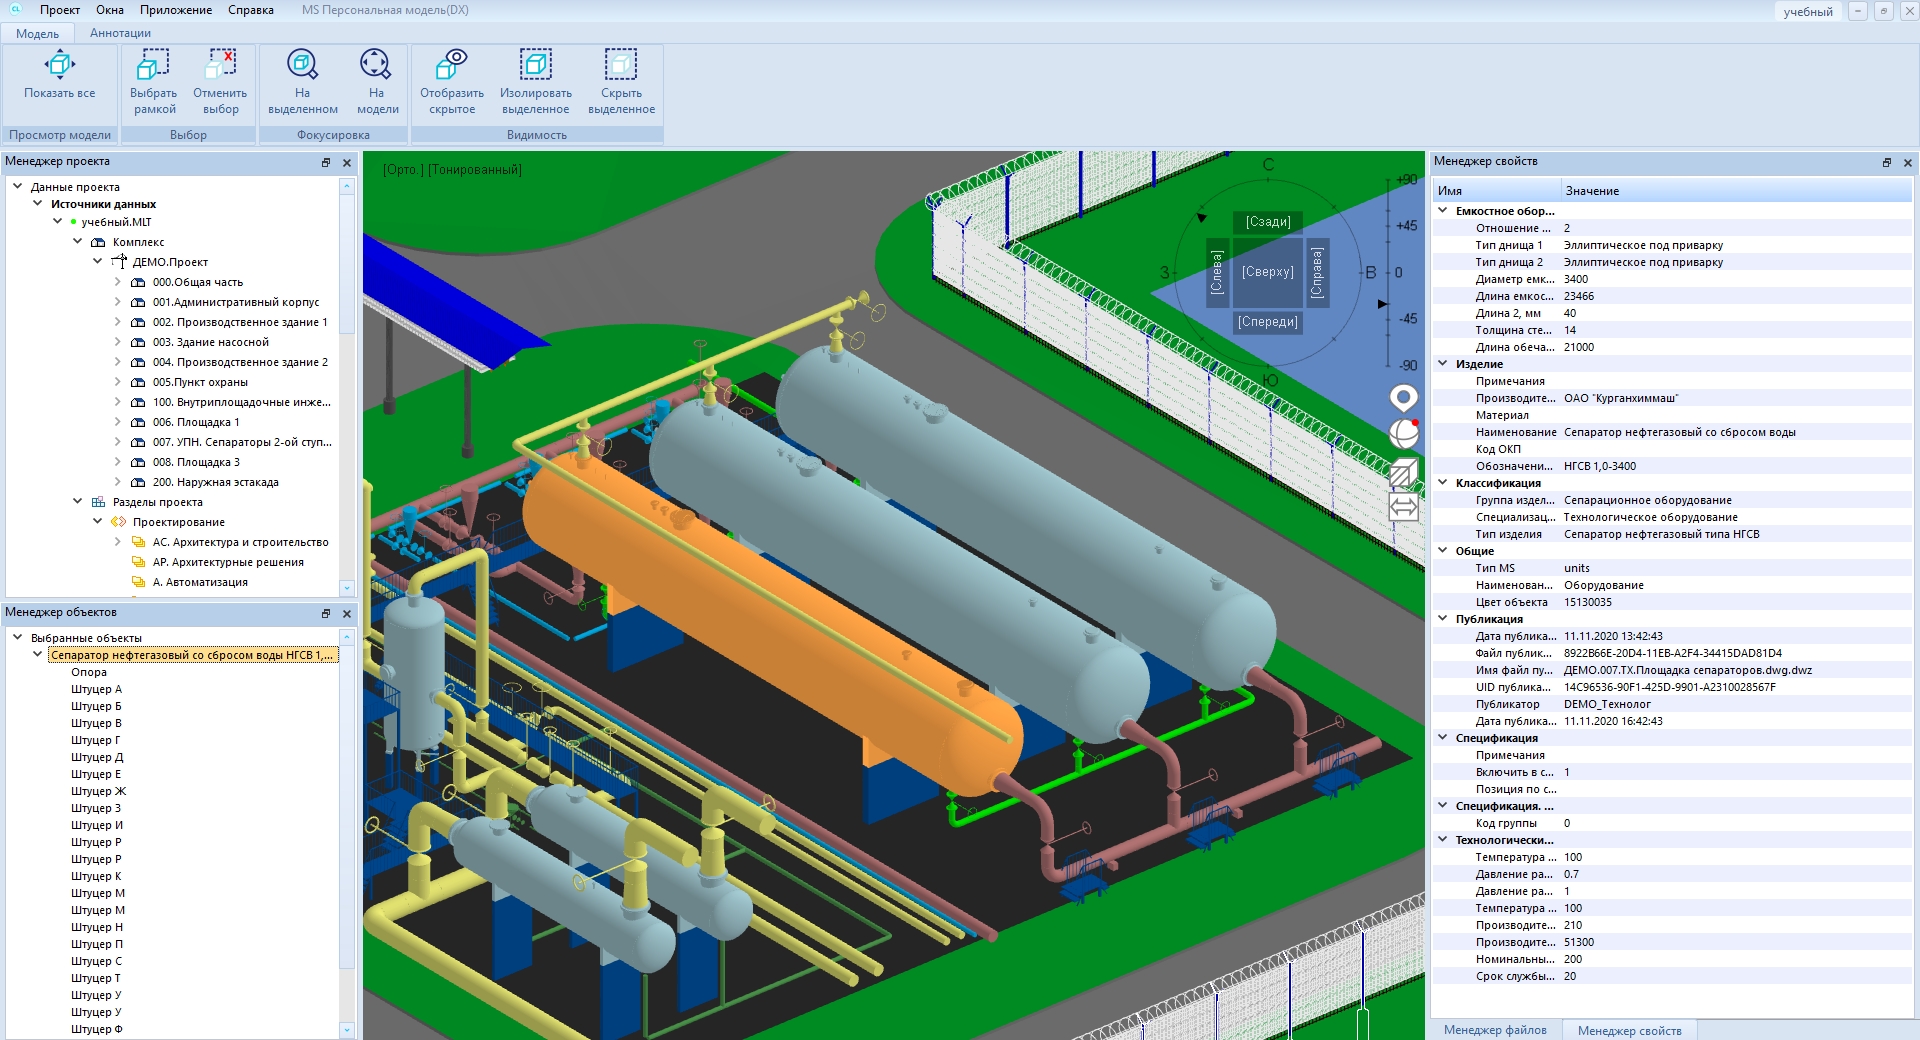Click the horizontal double-arrow viewport navigation icon

[x=1403, y=508]
